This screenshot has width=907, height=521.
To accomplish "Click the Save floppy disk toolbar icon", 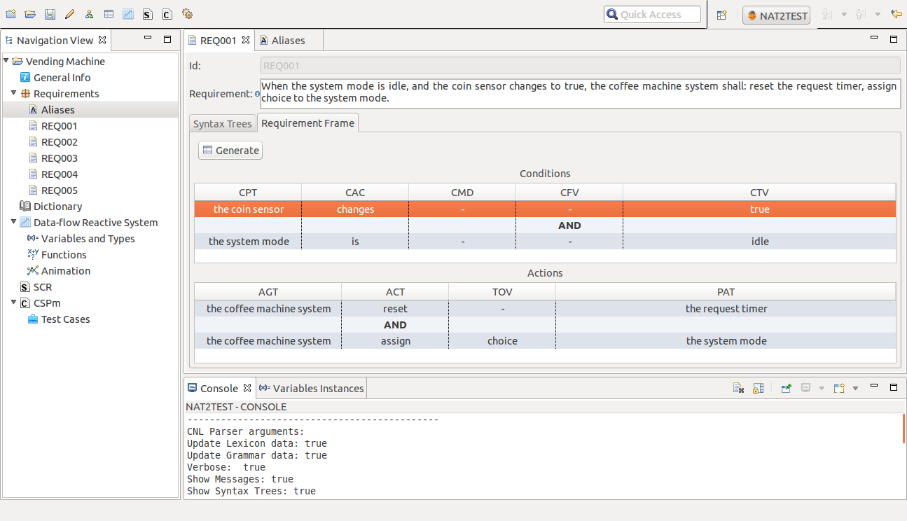I will click(x=50, y=14).
